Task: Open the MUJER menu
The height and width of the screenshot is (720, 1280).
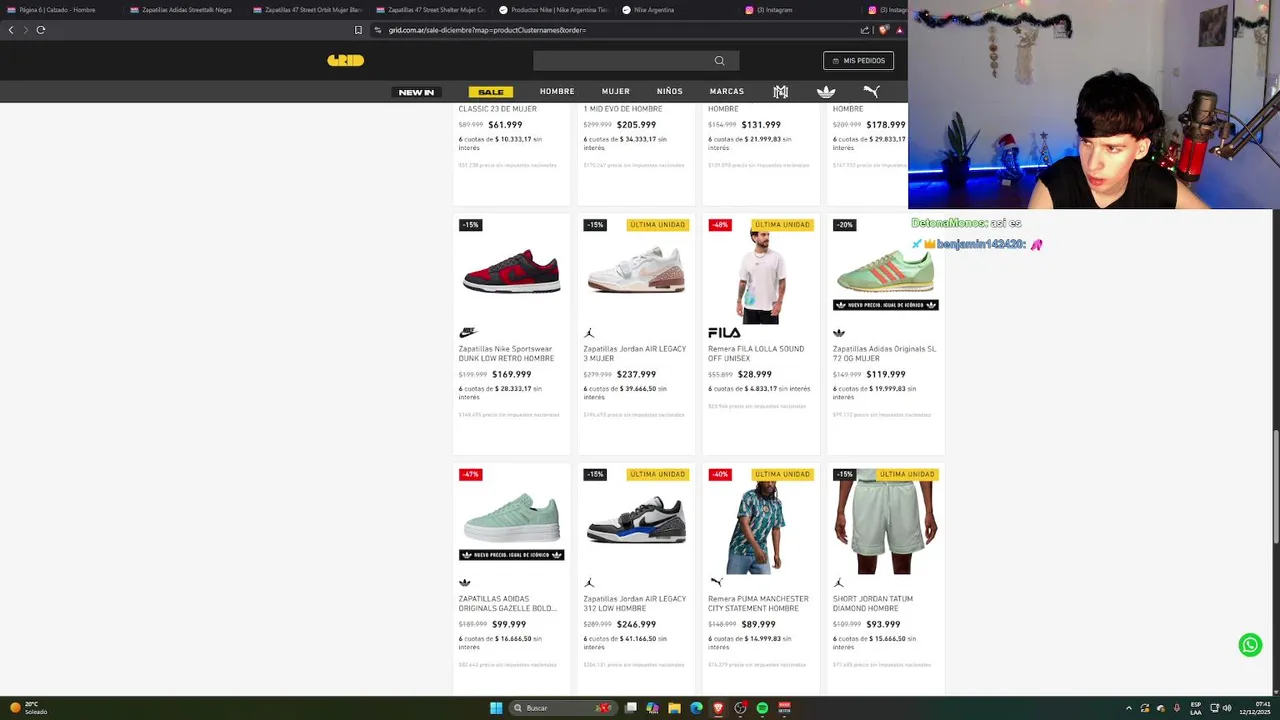Action: click(x=616, y=91)
